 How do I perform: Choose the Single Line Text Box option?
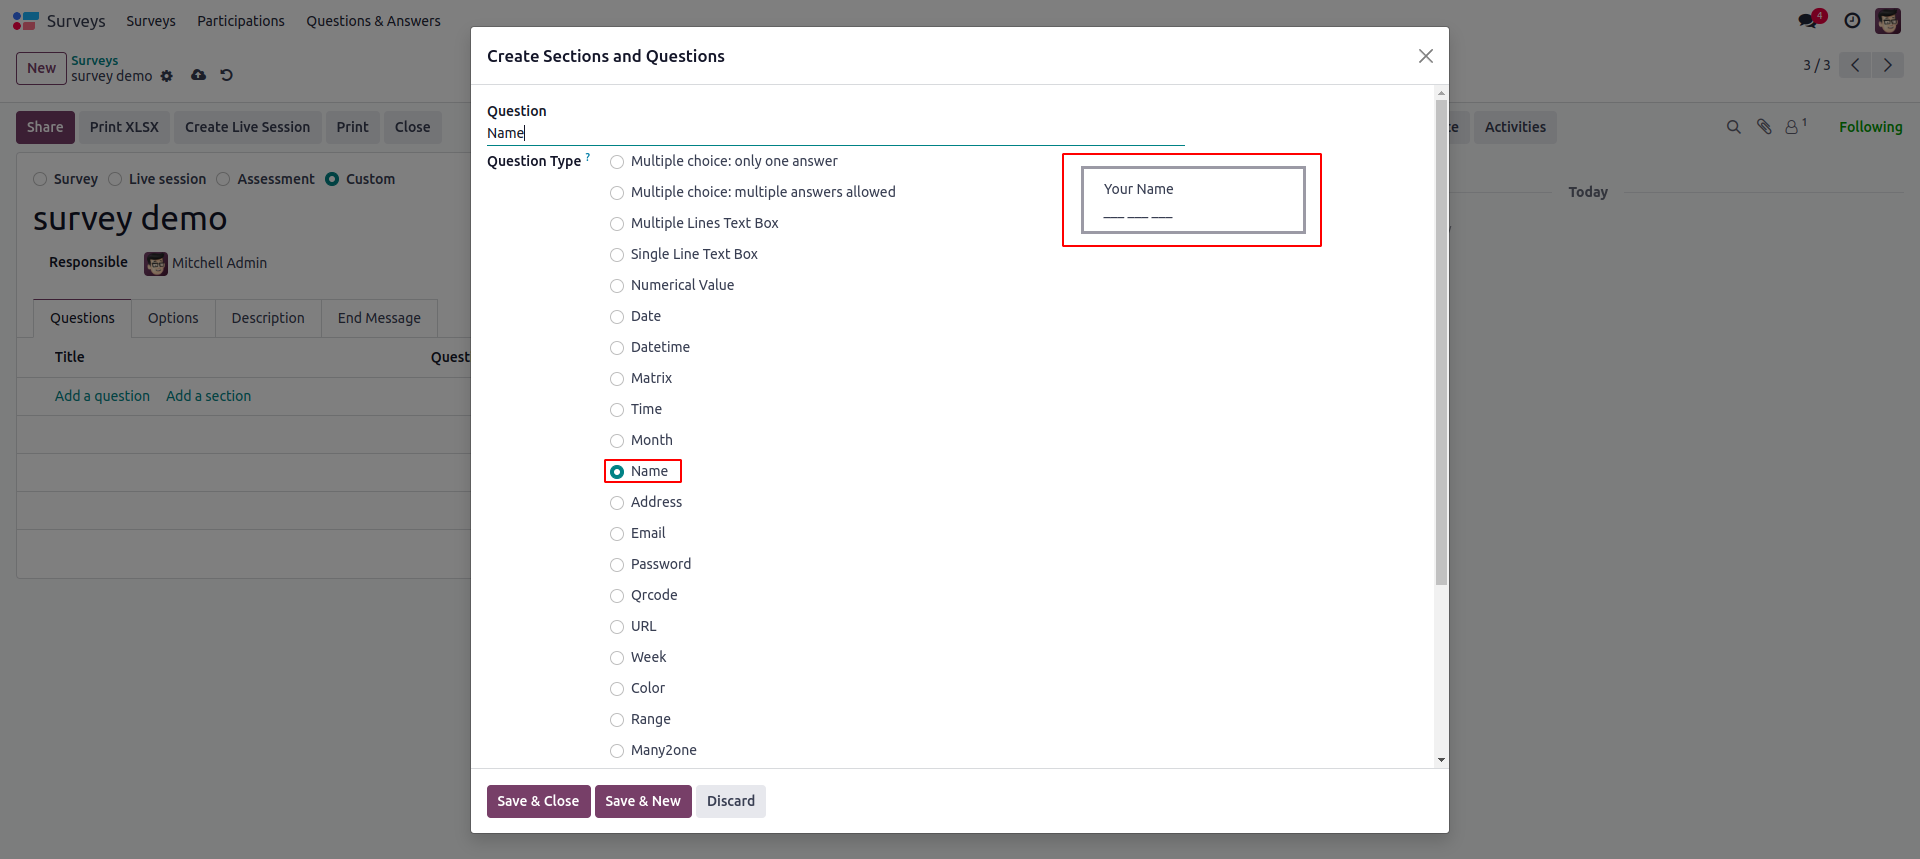(617, 255)
